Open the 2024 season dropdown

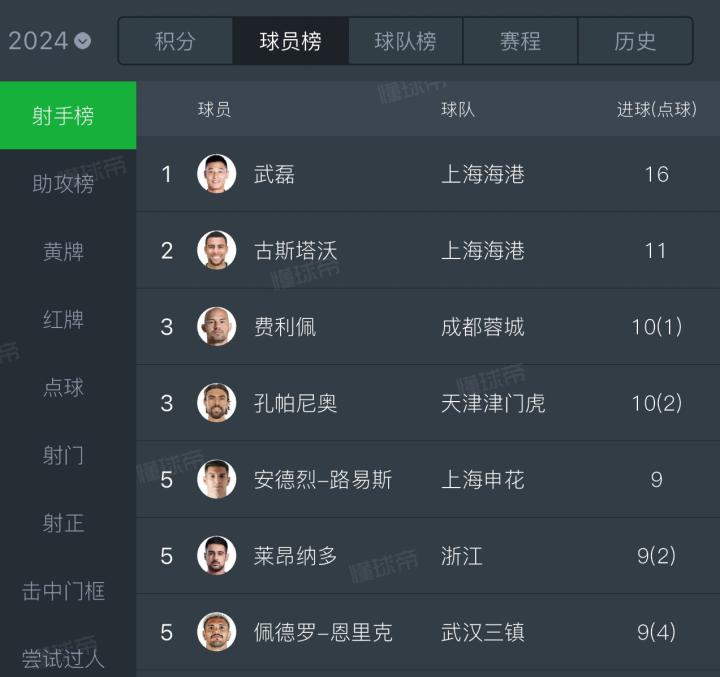tap(50, 41)
